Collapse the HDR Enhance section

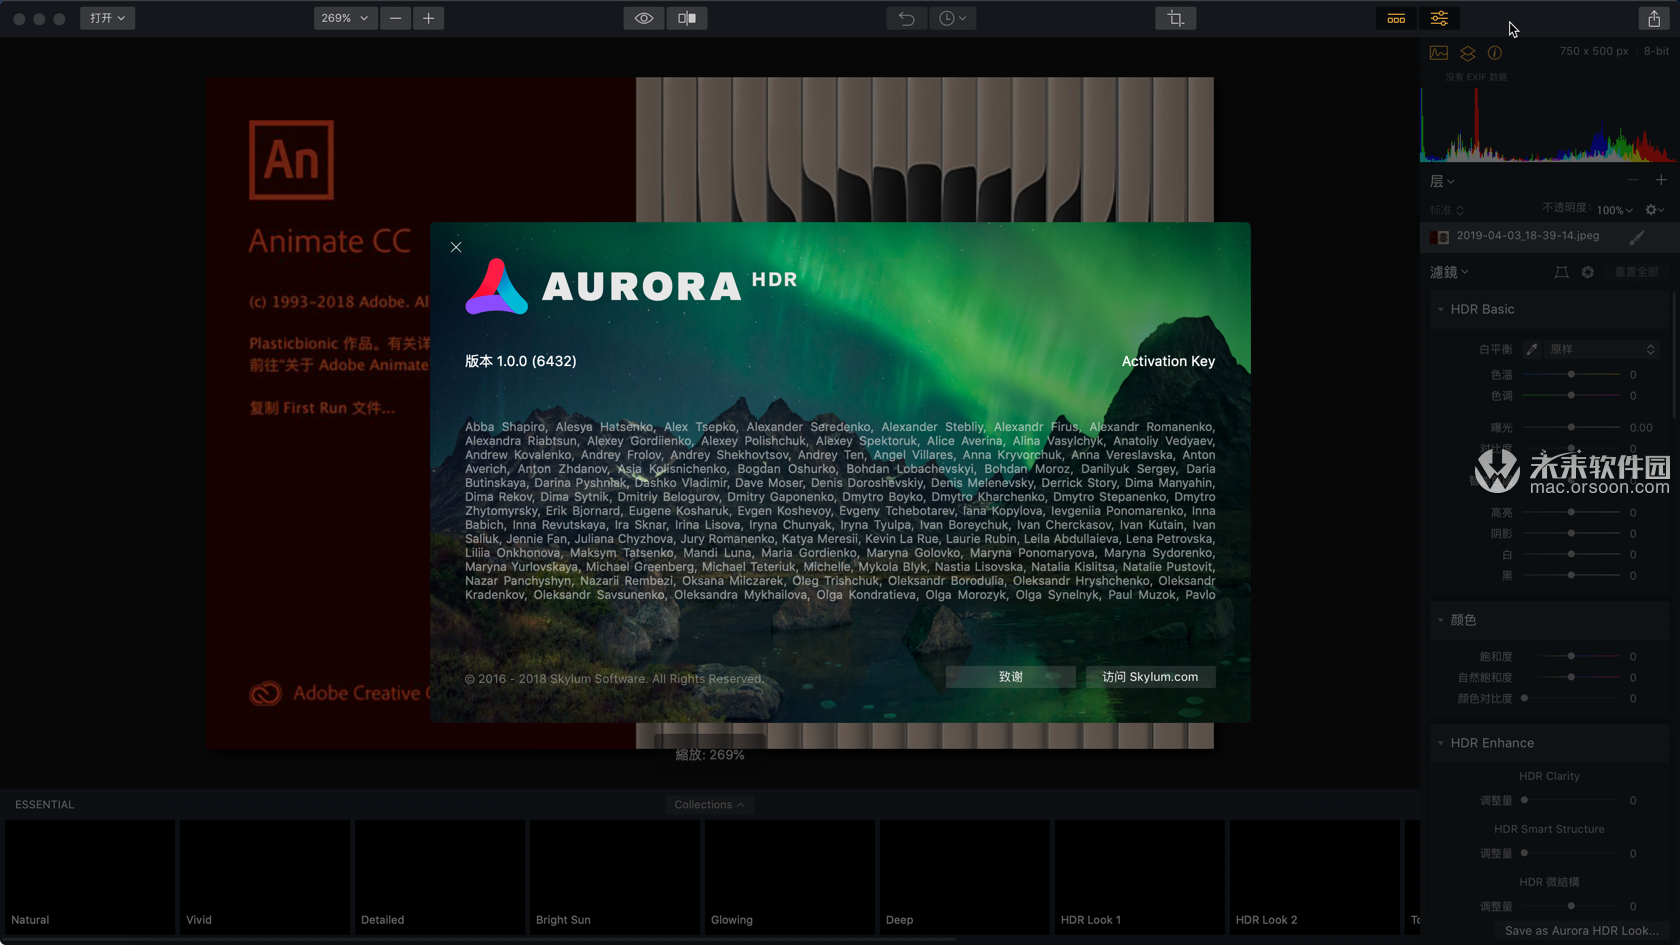tap(1441, 743)
